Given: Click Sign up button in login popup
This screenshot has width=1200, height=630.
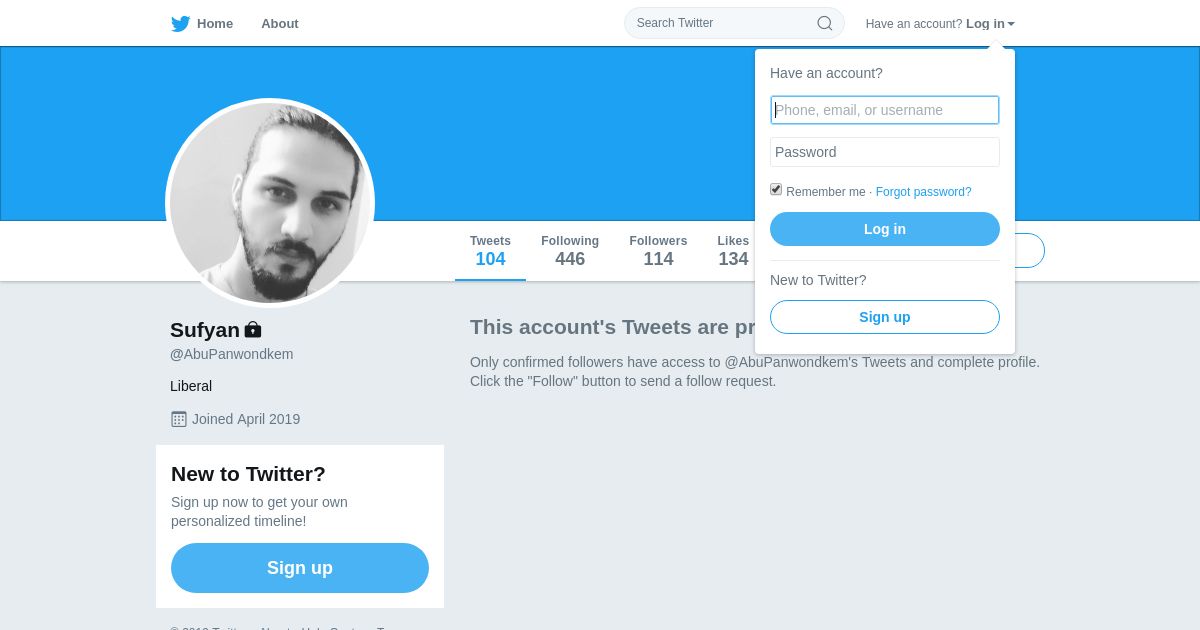Looking at the screenshot, I should click(884, 317).
